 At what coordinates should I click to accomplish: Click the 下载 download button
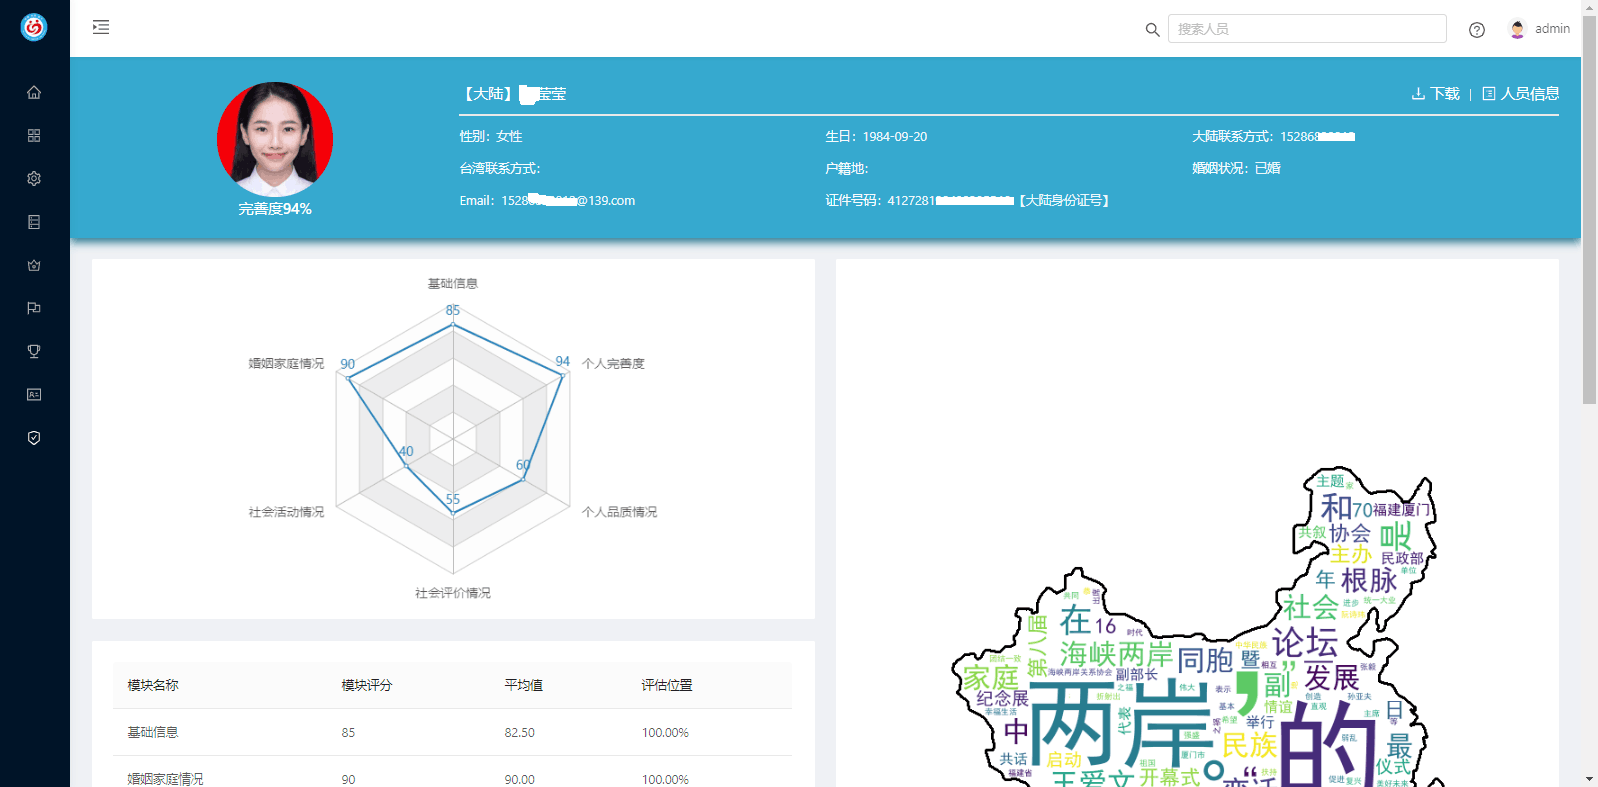[1435, 94]
